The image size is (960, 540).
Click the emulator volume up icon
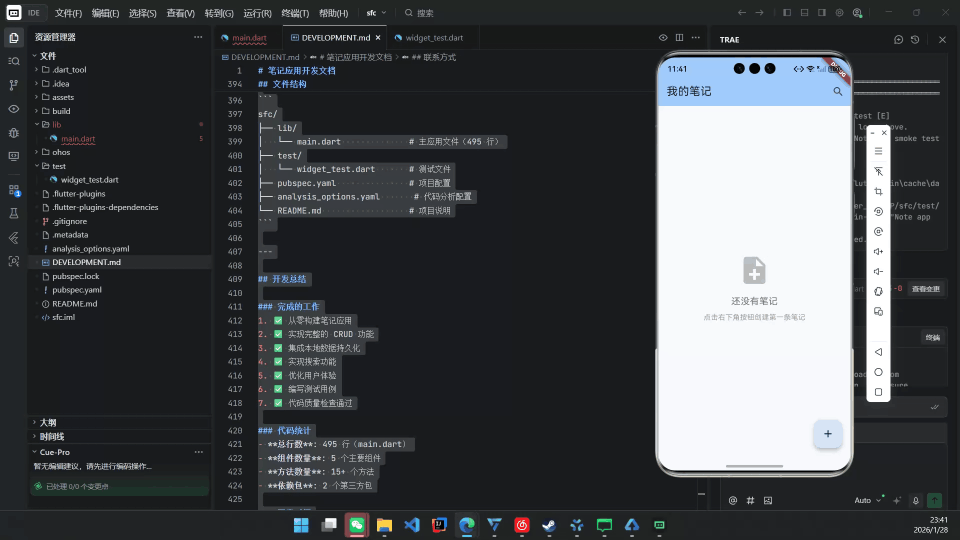[x=879, y=252]
